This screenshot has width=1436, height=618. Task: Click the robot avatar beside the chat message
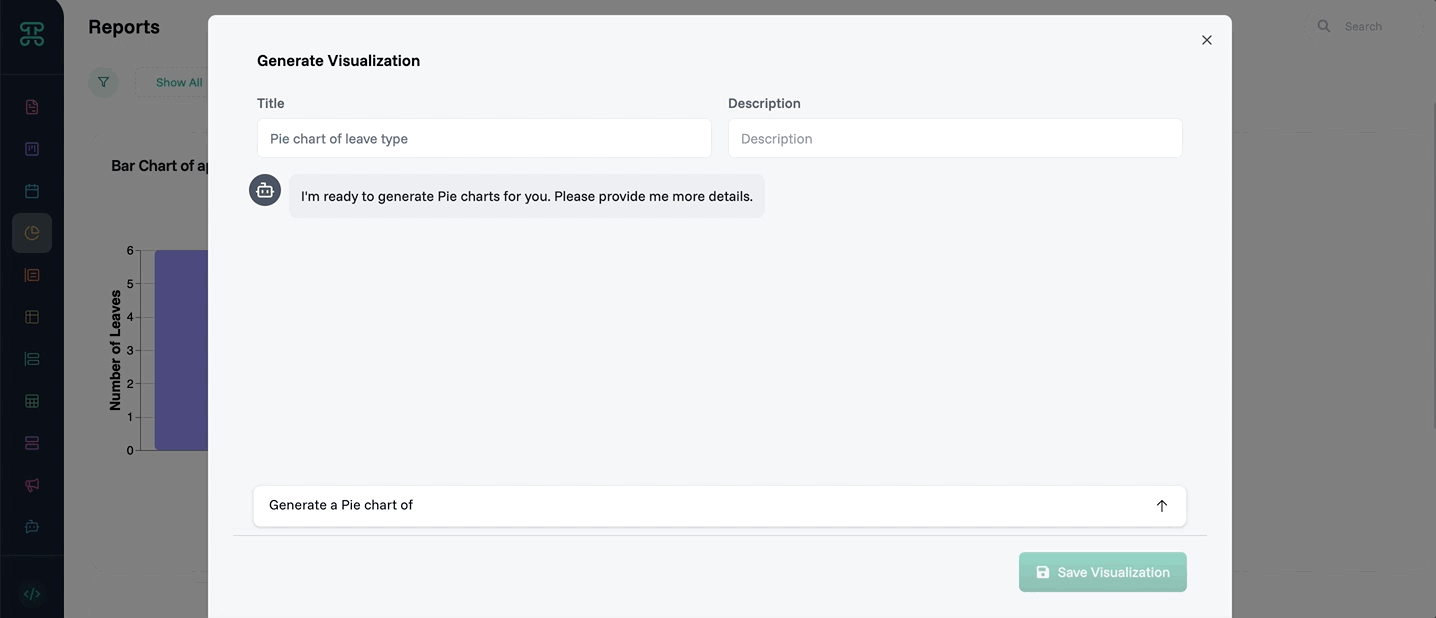tap(265, 190)
